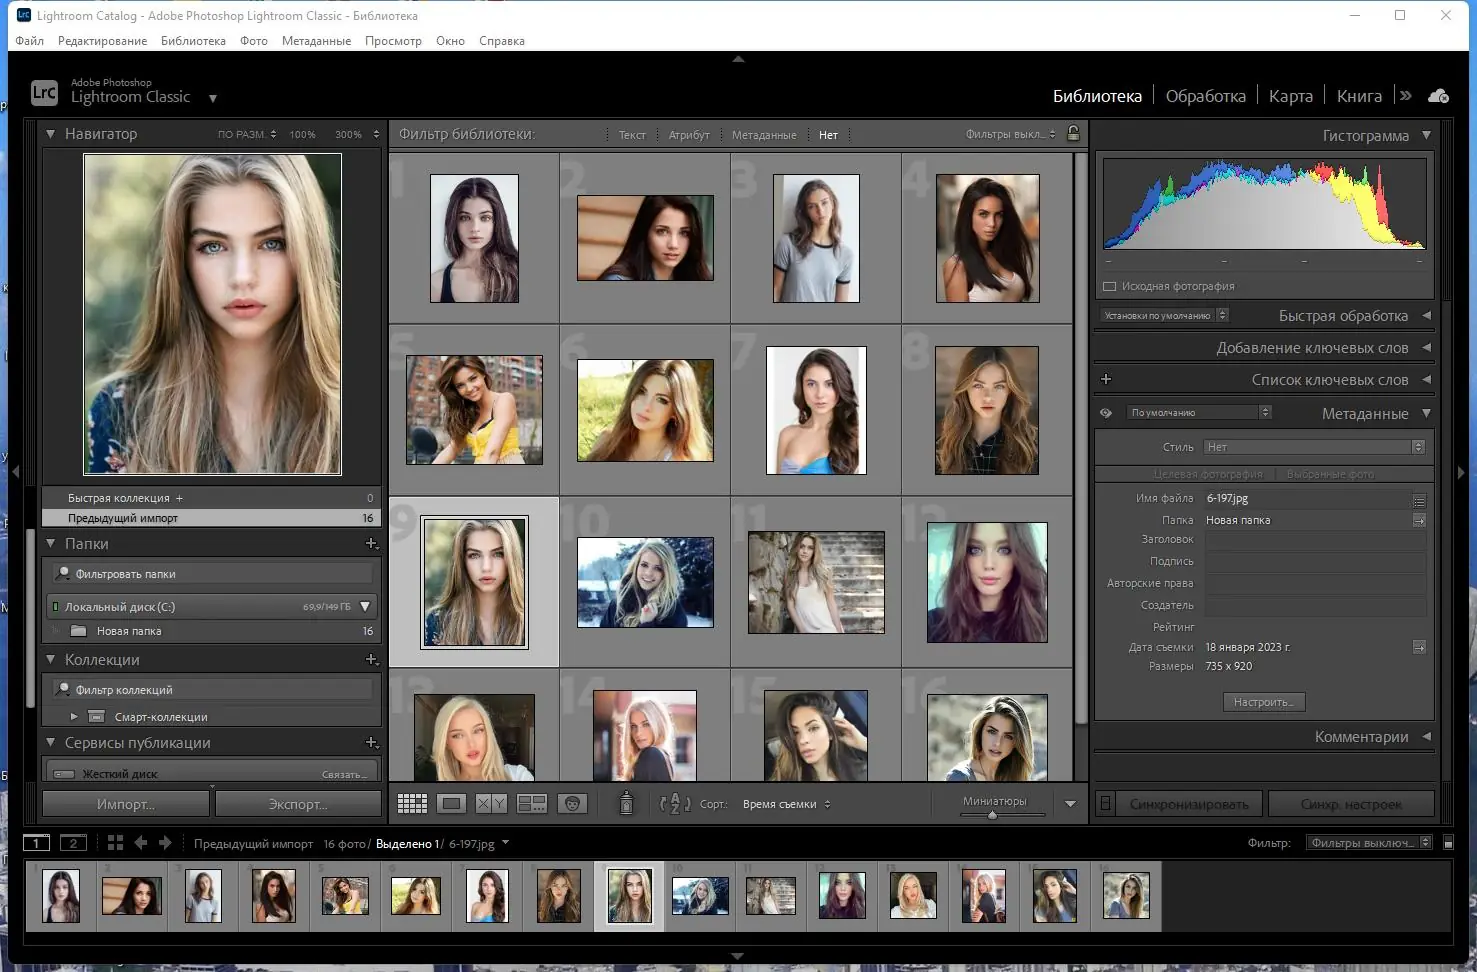The height and width of the screenshot is (972, 1477).
Task: Toggle sort direction with the A-Z icon
Action: [x=675, y=804]
